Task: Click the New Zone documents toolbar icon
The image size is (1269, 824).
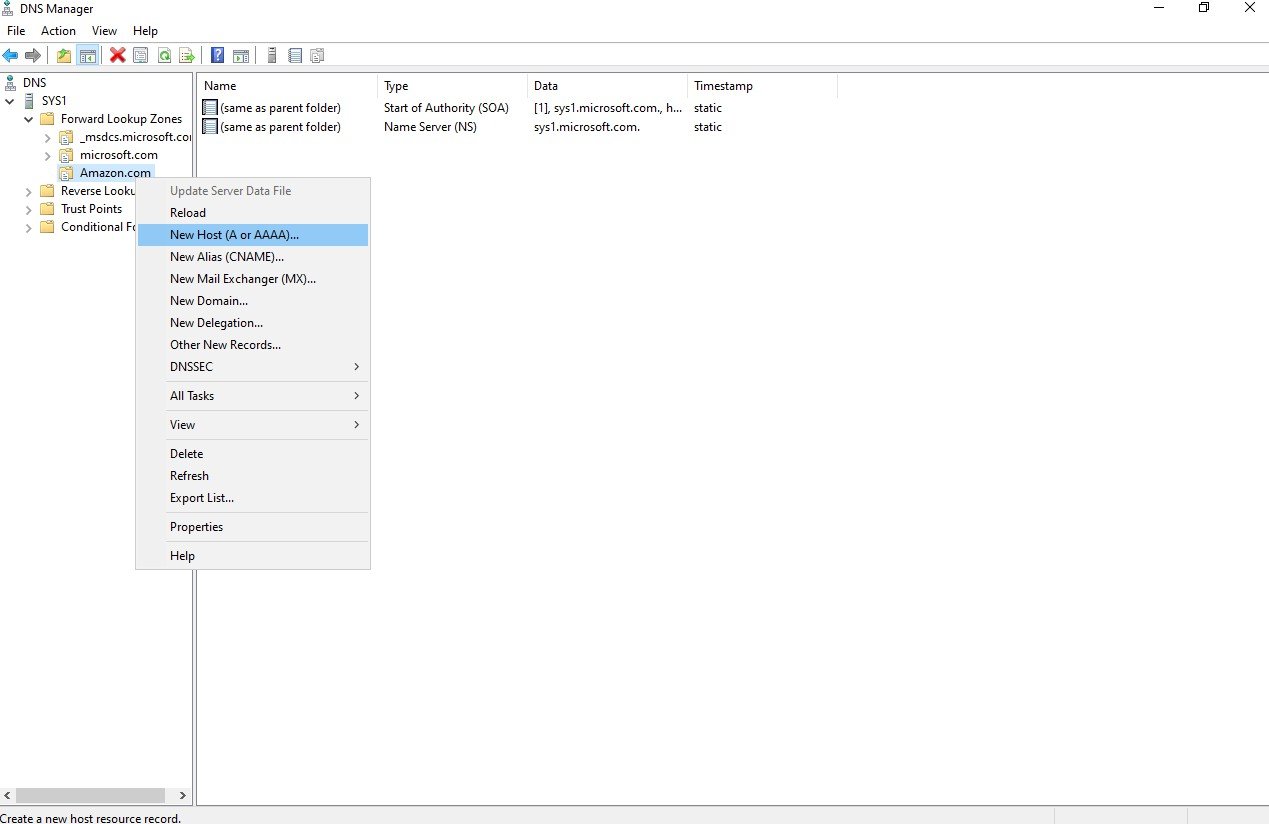Action: [317, 56]
